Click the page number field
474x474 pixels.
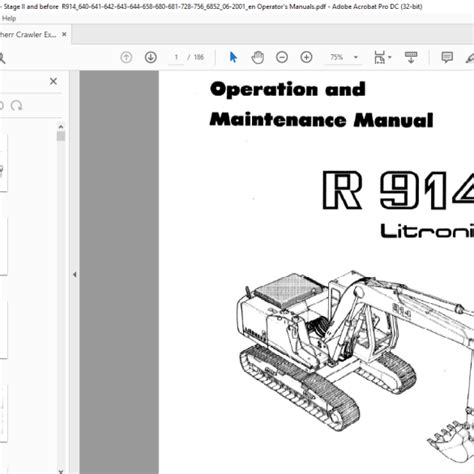(176, 57)
